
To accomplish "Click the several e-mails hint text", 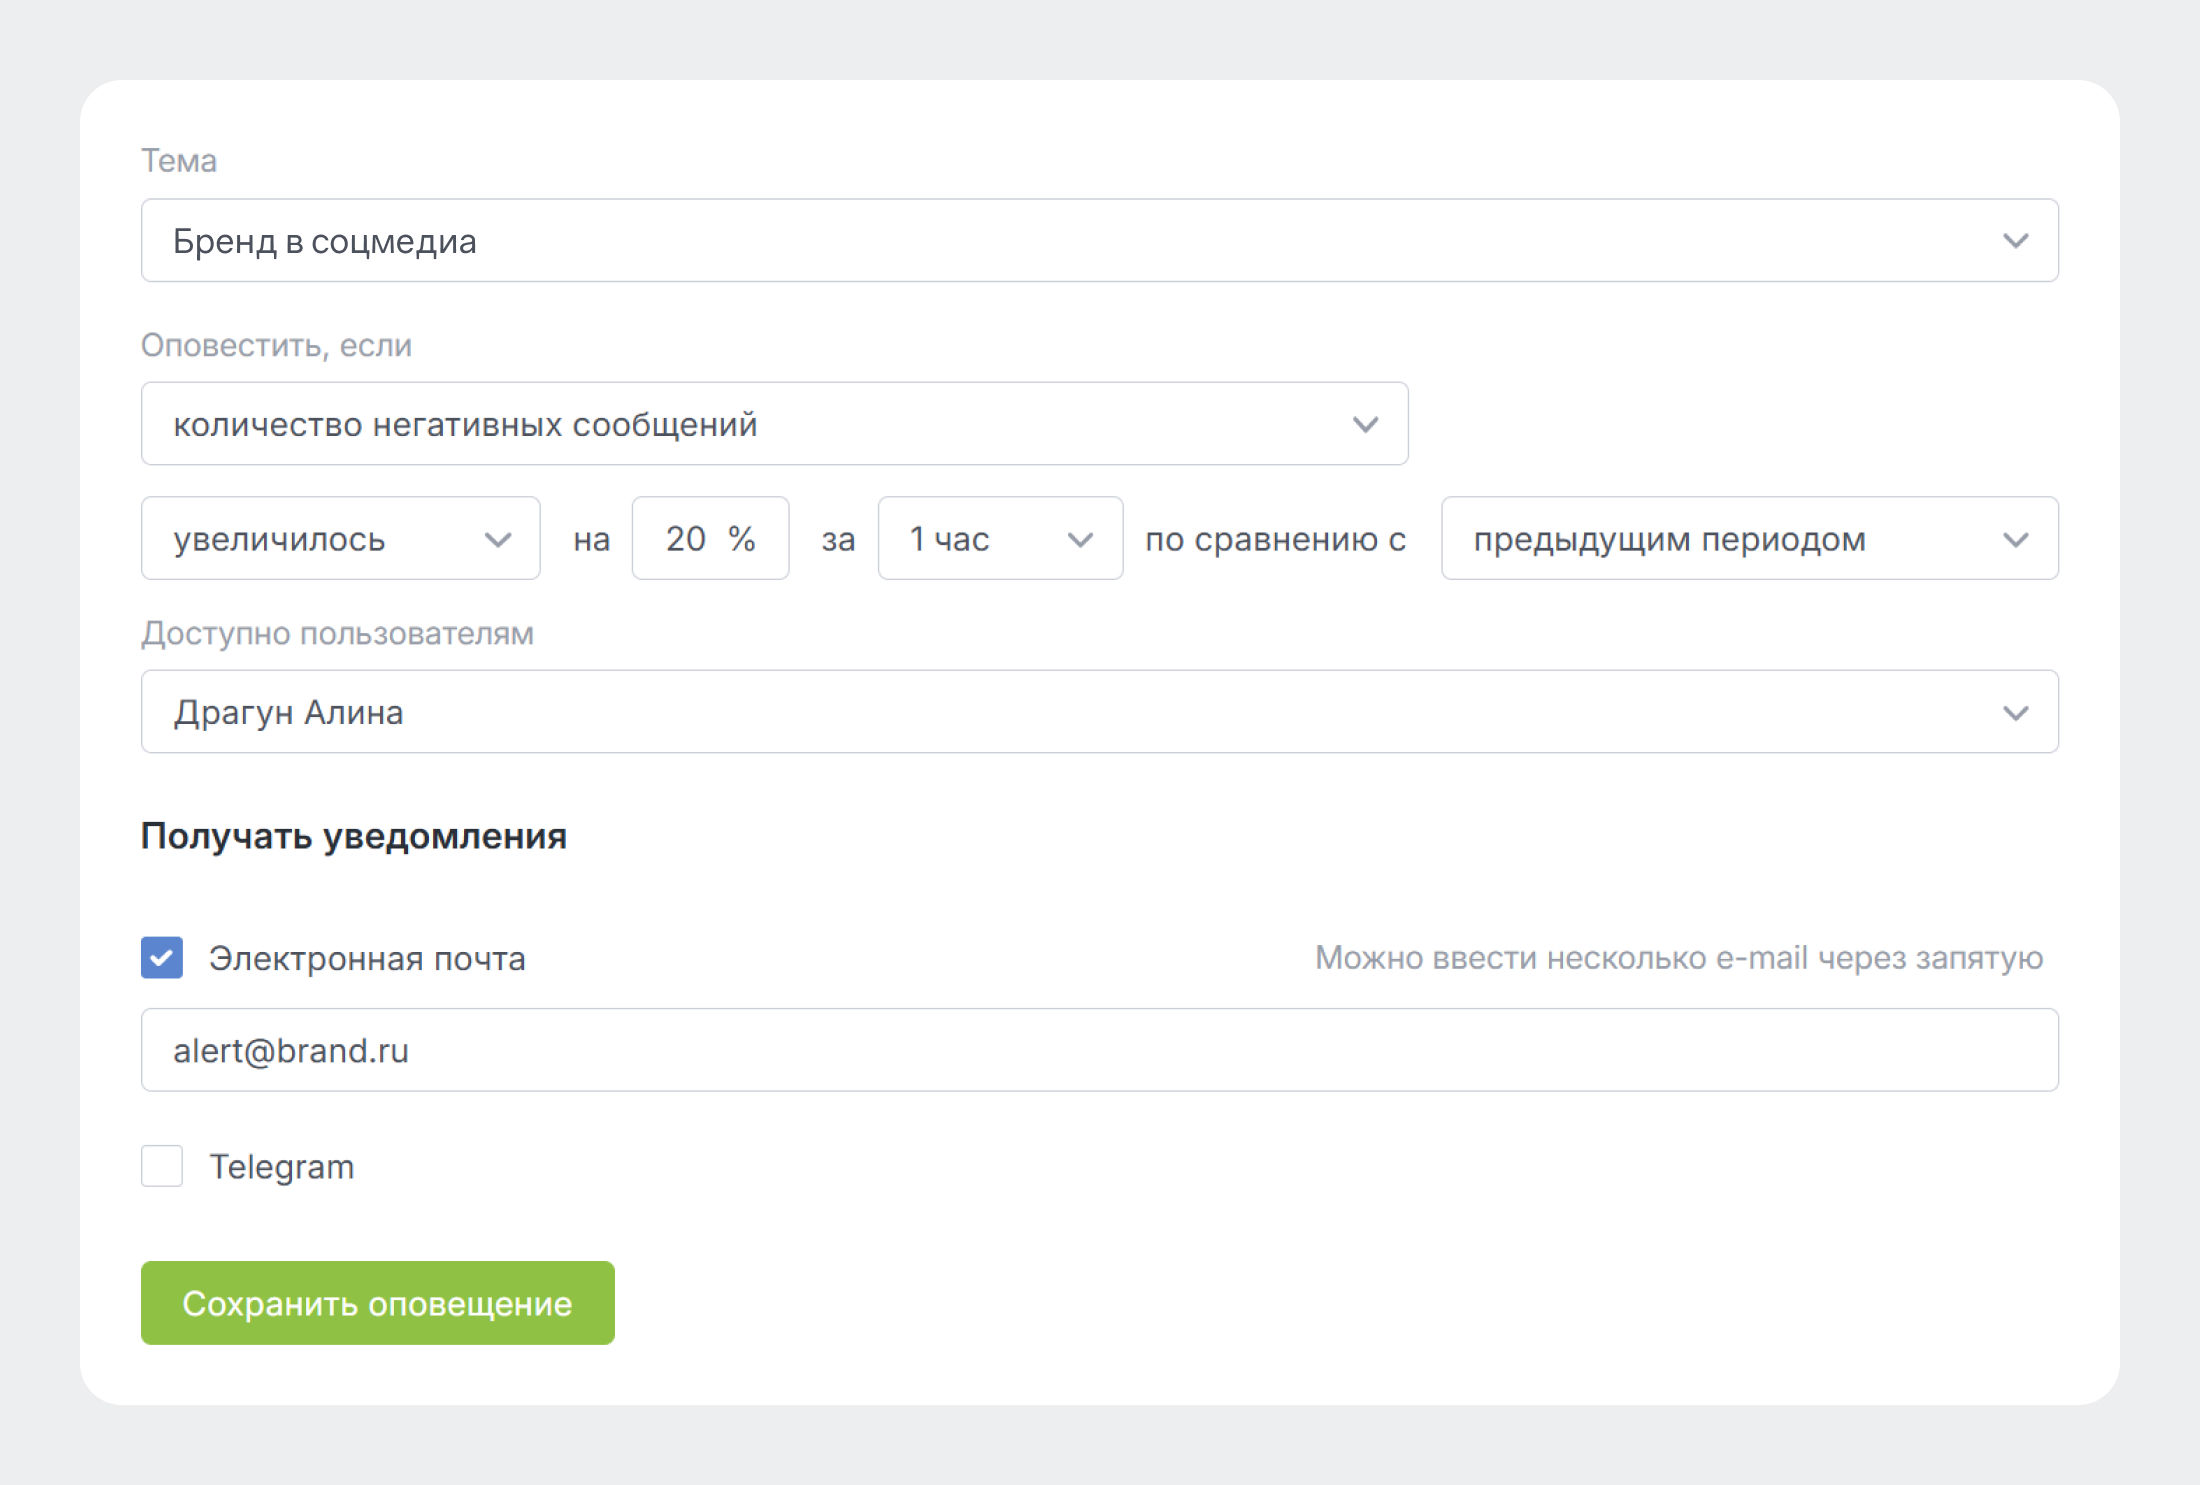I will (1678, 958).
